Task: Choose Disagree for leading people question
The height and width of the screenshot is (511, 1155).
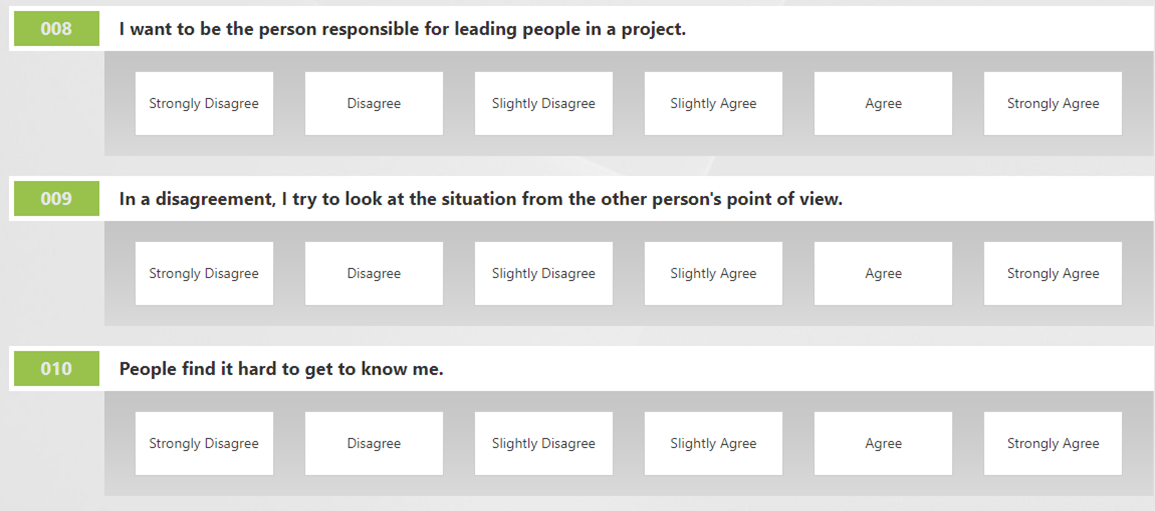Action: point(374,103)
